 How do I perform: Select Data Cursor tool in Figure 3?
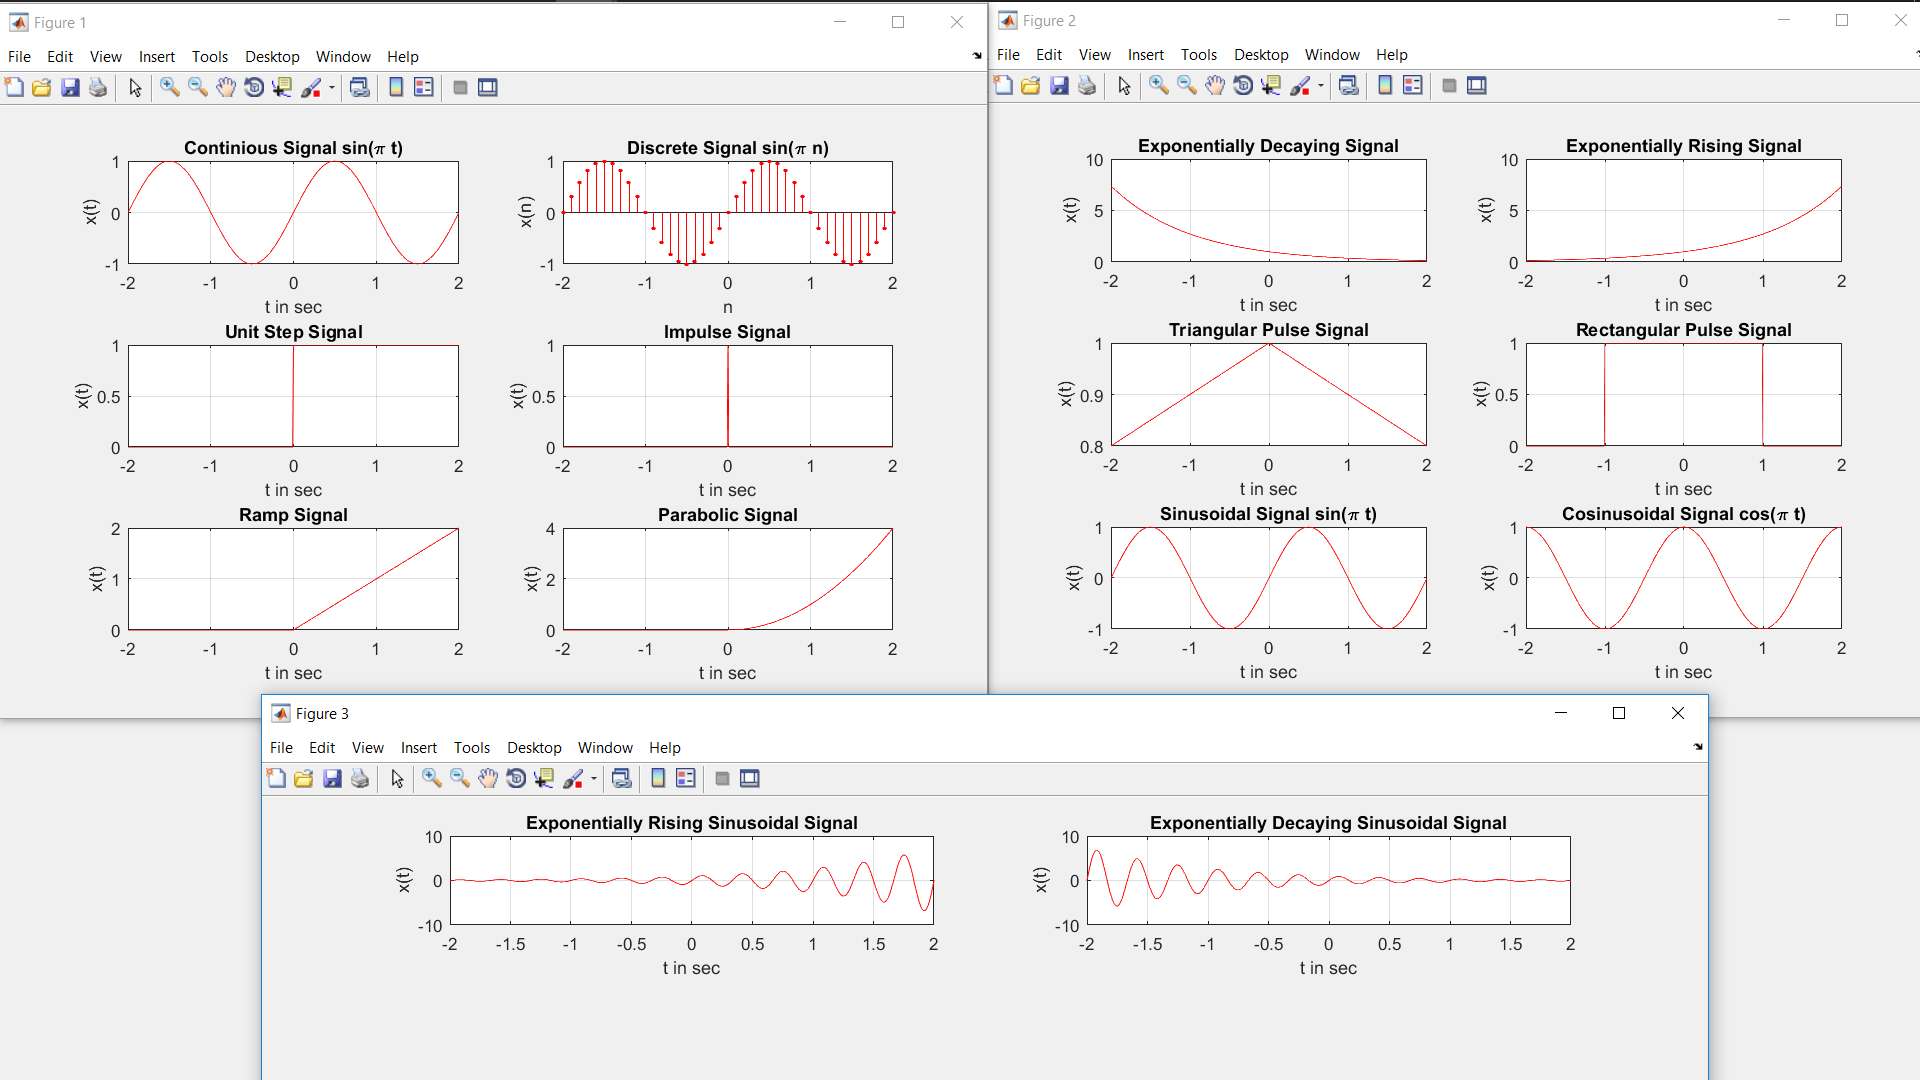pyautogui.click(x=544, y=779)
